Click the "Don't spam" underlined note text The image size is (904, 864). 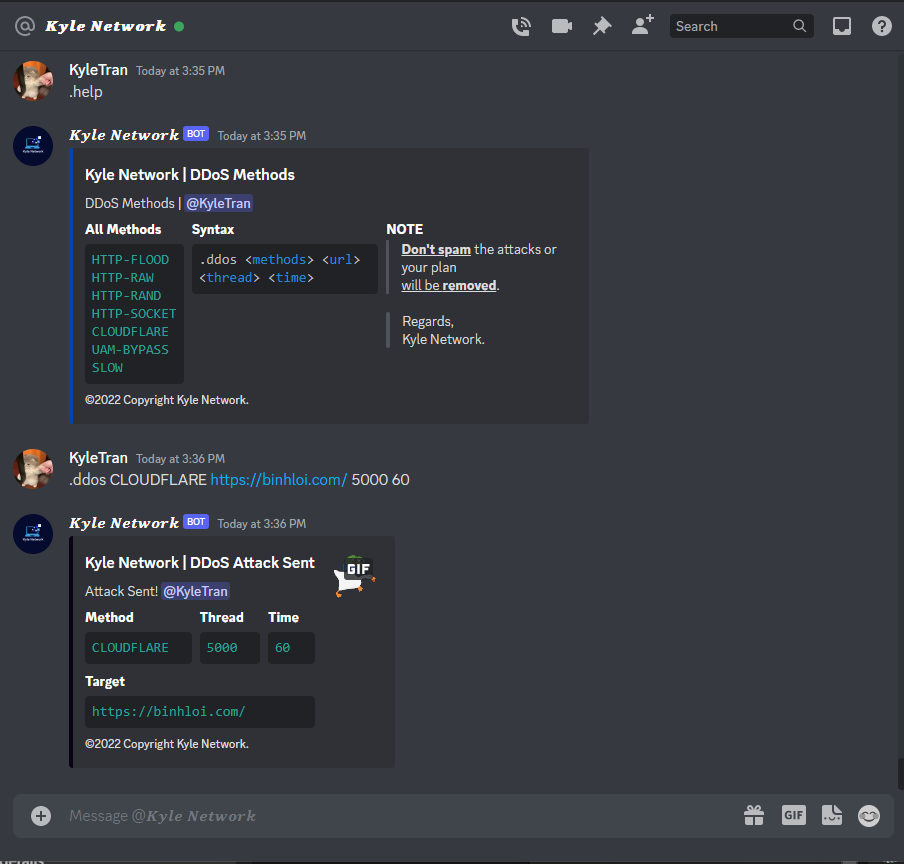click(436, 250)
